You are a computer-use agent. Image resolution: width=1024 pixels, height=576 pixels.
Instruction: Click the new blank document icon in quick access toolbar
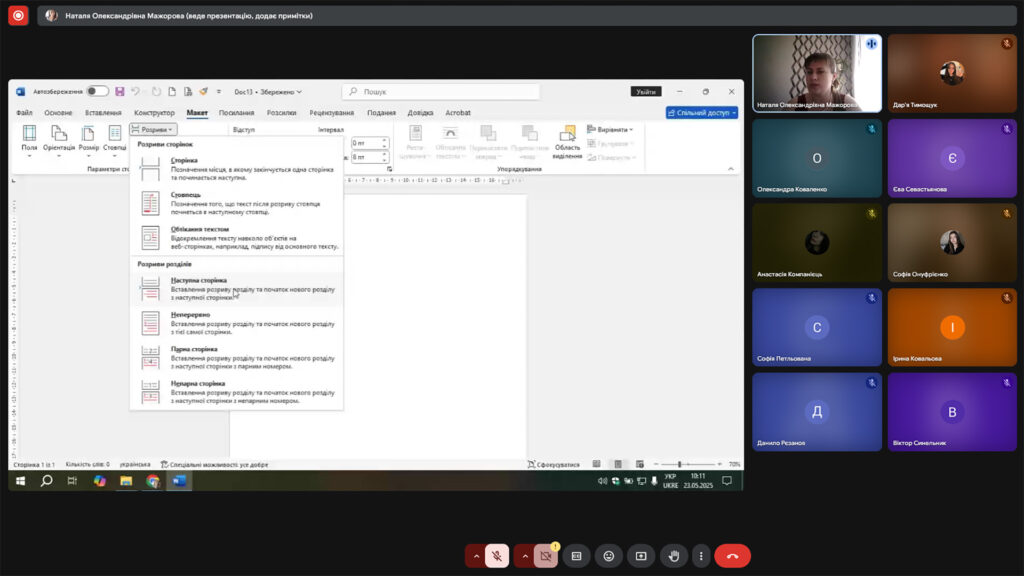click(172, 91)
